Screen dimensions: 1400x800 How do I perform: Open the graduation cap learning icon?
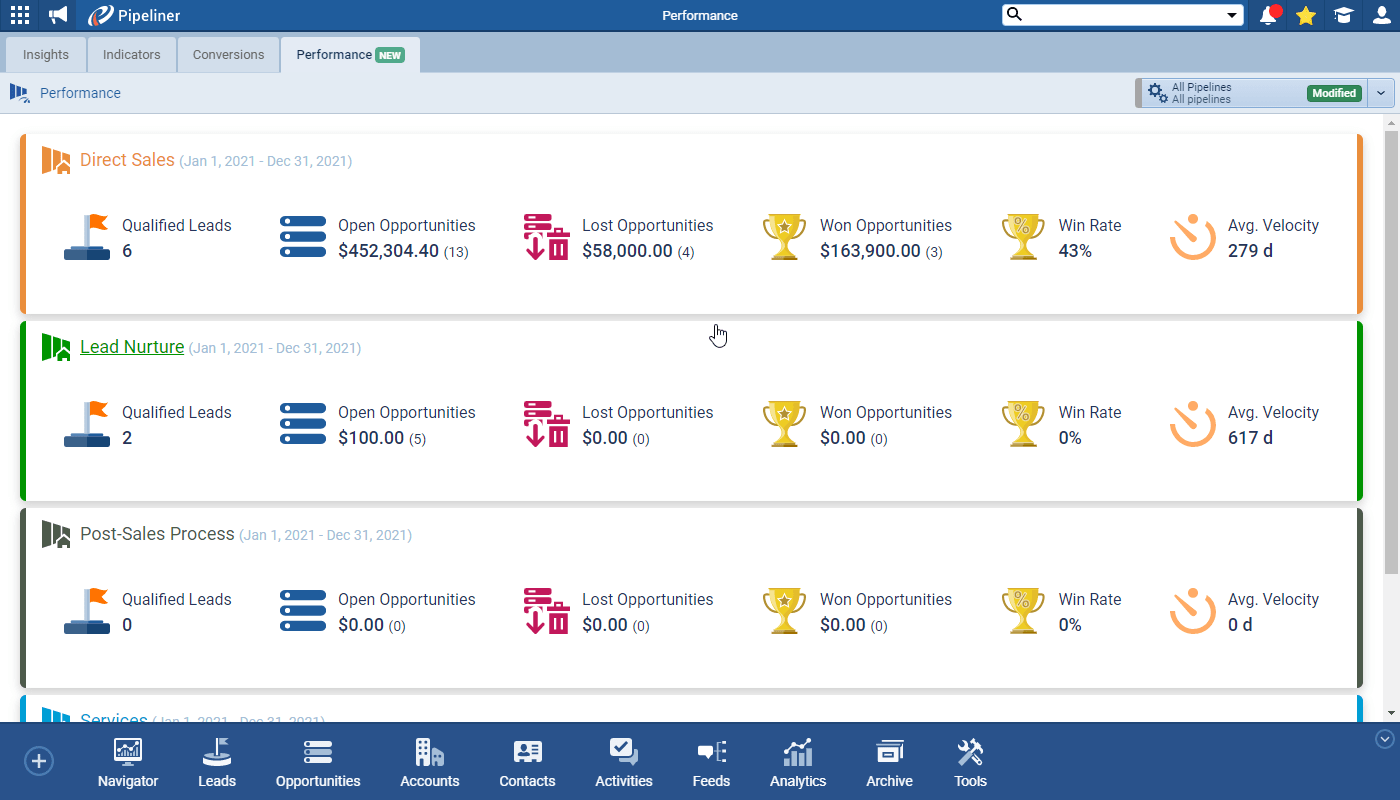tap(1343, 15)
